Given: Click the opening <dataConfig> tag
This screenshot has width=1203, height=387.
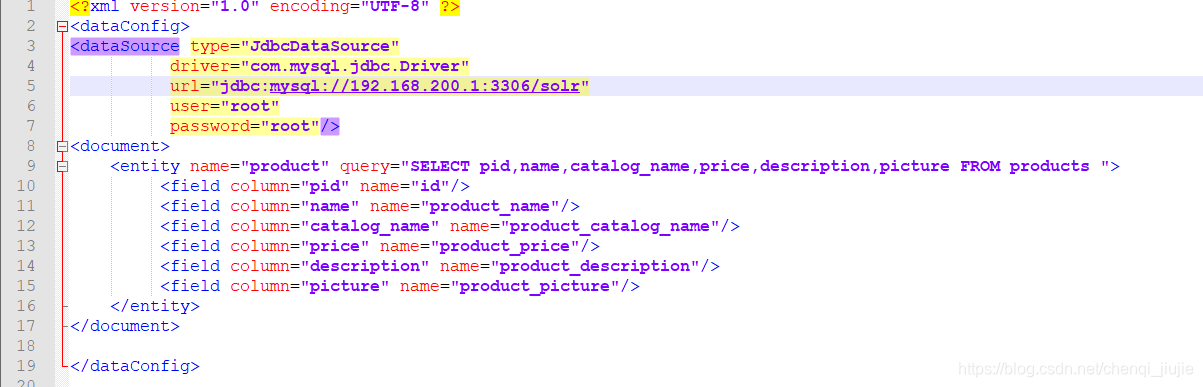Looking at the screenshot, I should point(130,26).
